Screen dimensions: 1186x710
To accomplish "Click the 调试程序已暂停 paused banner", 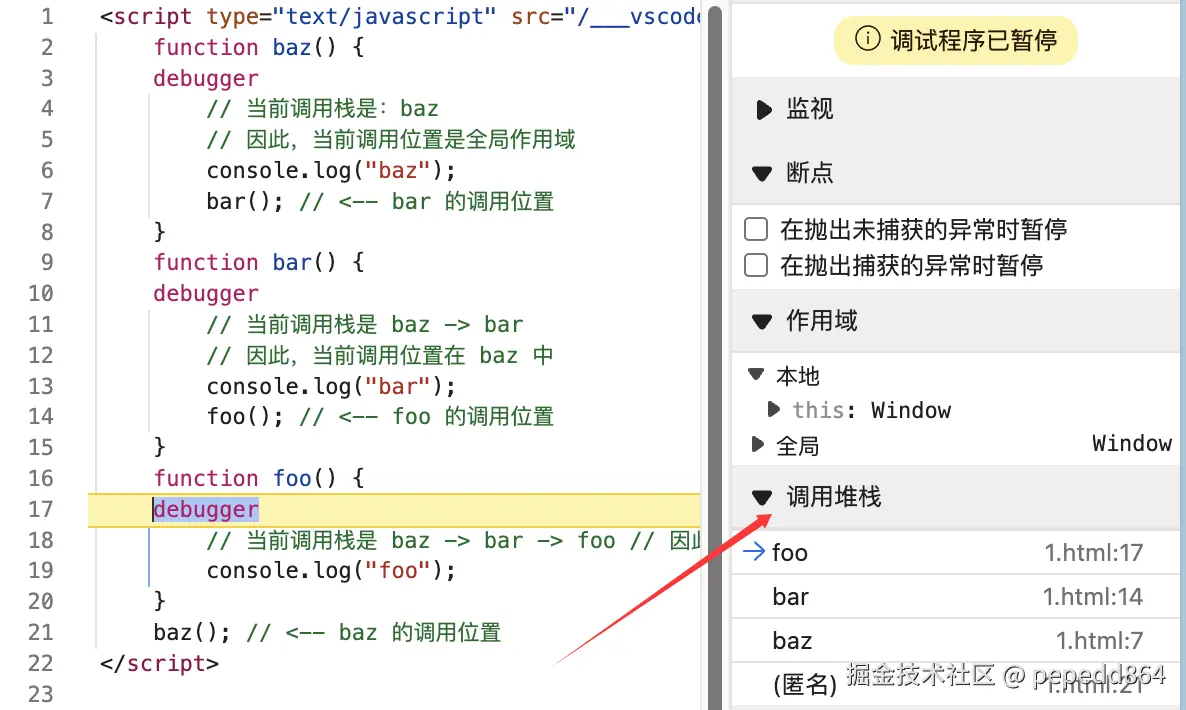I will coord(955,40).
